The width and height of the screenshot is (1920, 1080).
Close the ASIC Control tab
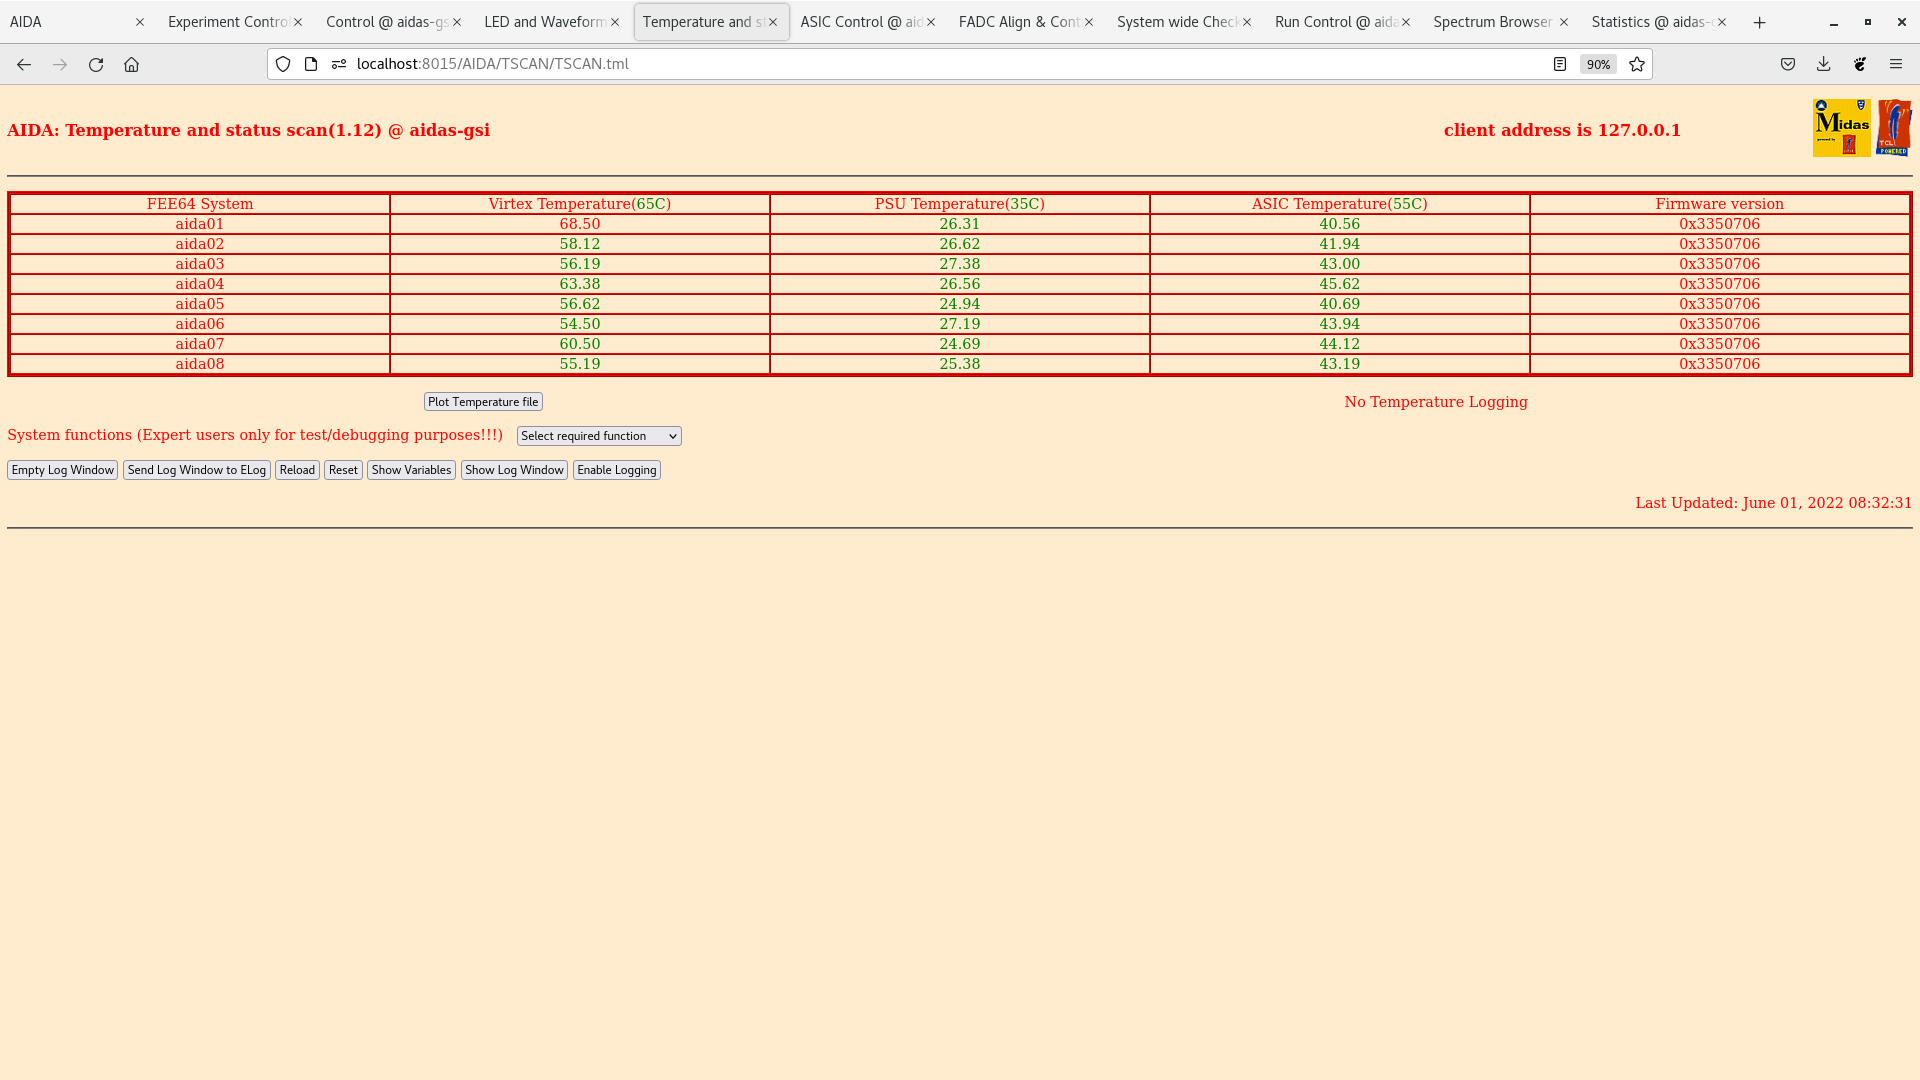(931, 22)
